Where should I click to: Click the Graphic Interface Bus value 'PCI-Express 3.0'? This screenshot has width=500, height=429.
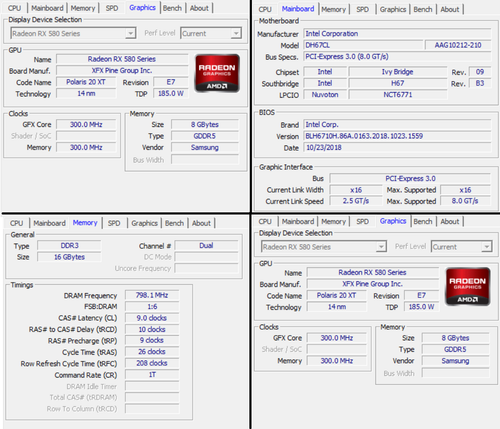pos(410,178)
